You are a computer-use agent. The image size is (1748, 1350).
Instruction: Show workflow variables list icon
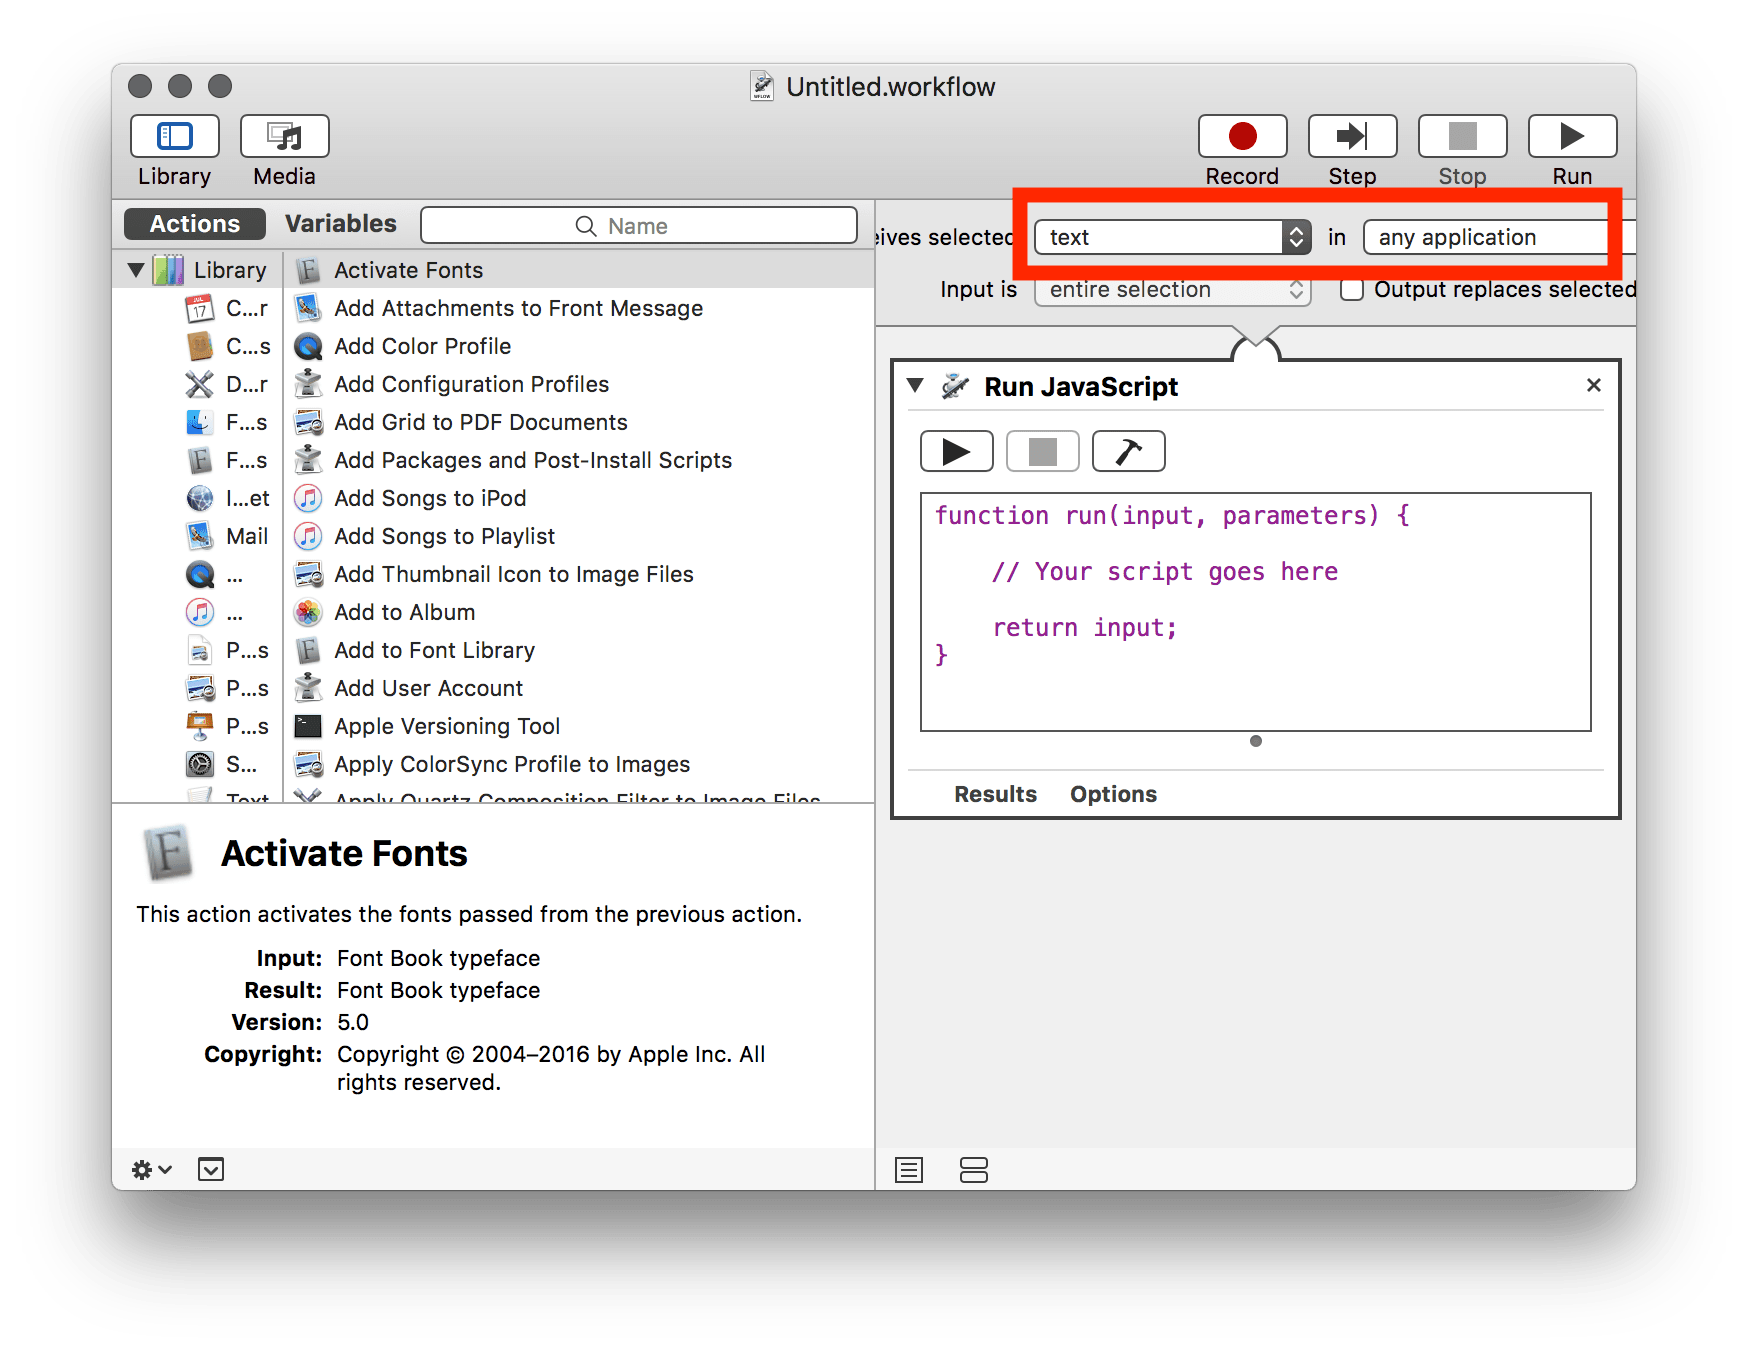click(x=973, y=1169)
